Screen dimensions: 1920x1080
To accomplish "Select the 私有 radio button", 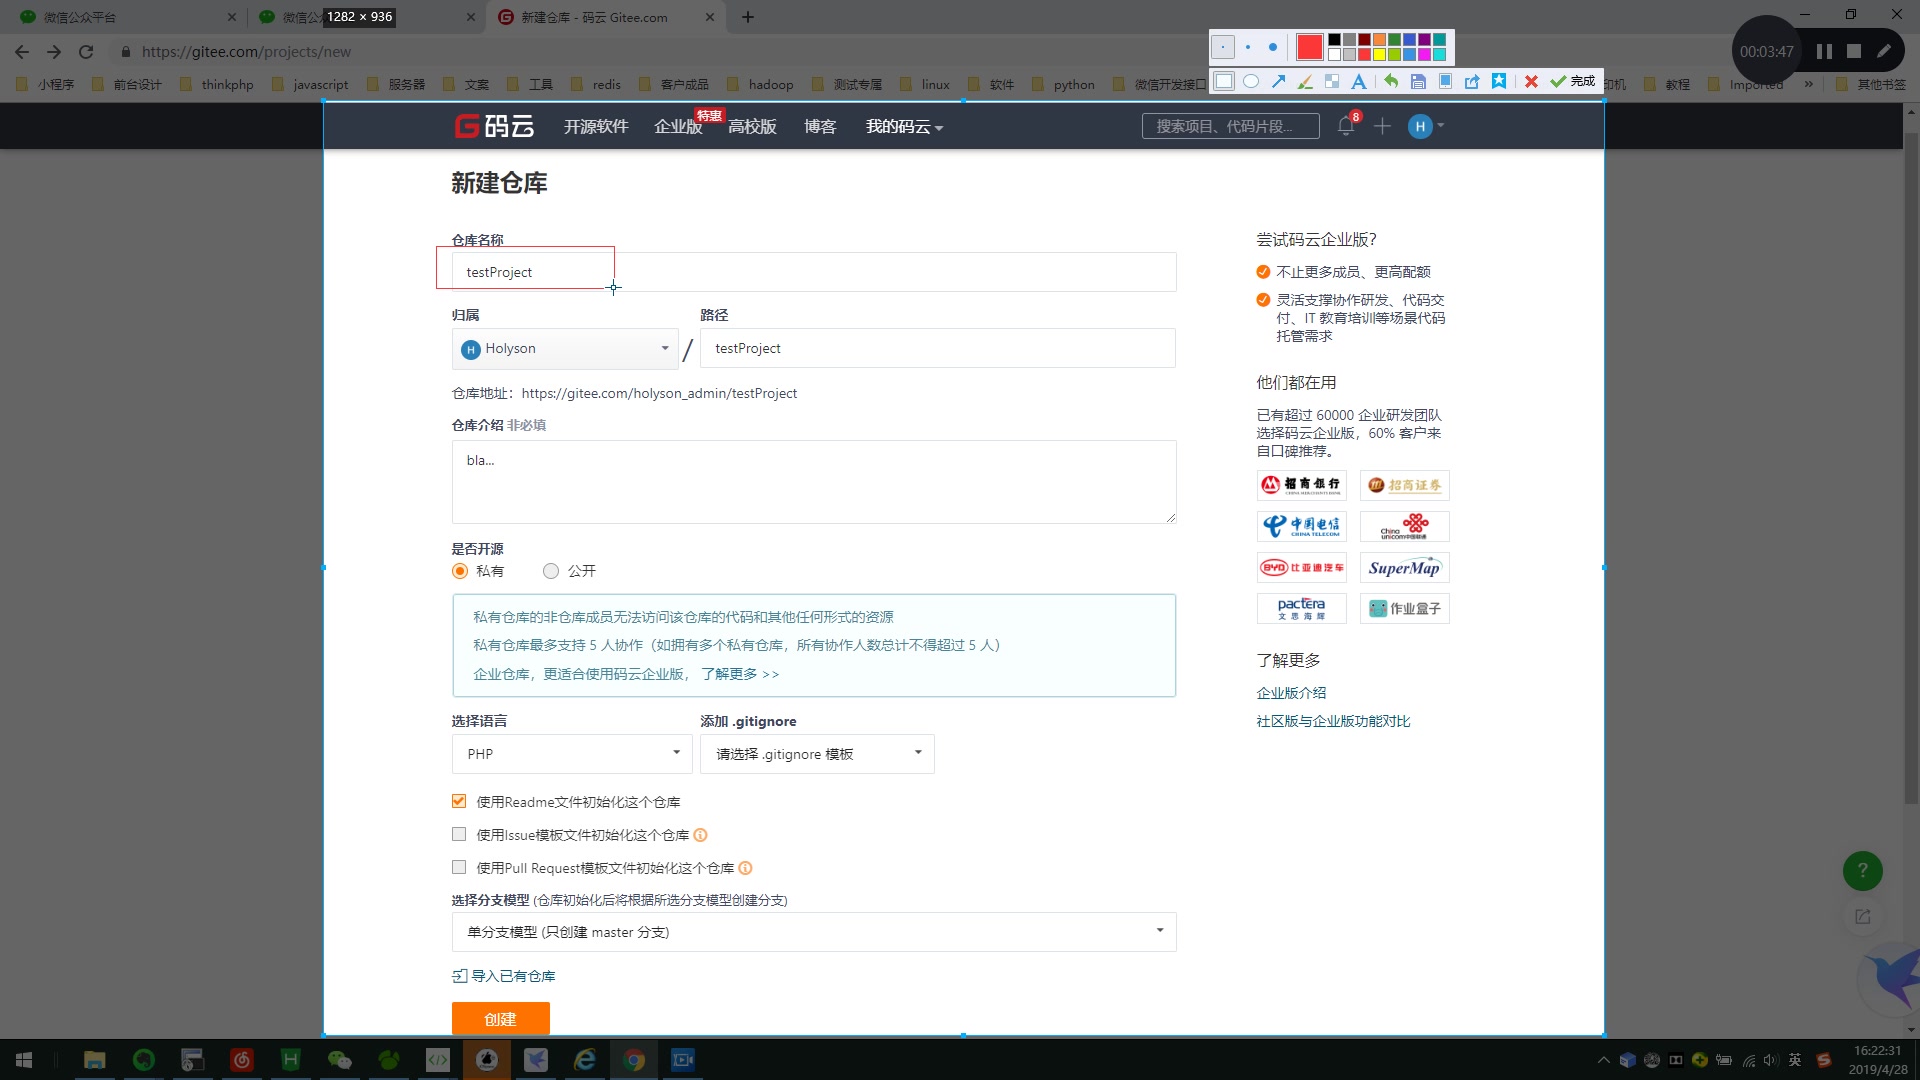I will point(460,571).
